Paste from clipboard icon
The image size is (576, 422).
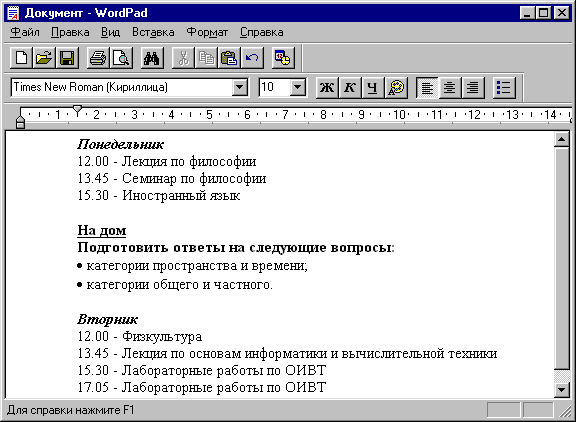pos(229,58)
